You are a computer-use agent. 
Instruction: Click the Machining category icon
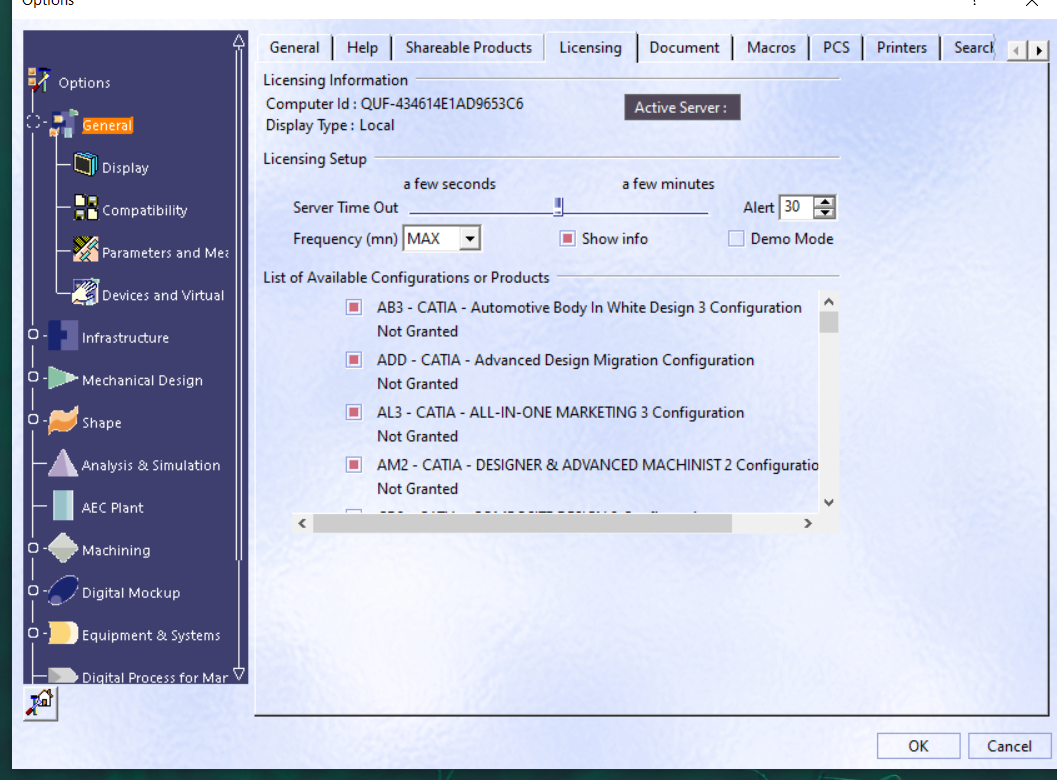(x=63, y=548)
